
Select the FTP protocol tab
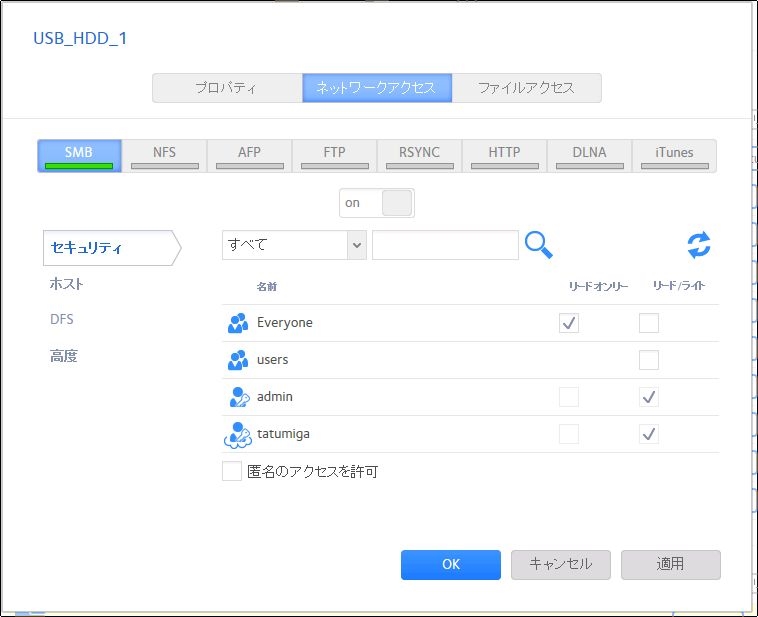(x=335, y=156)
